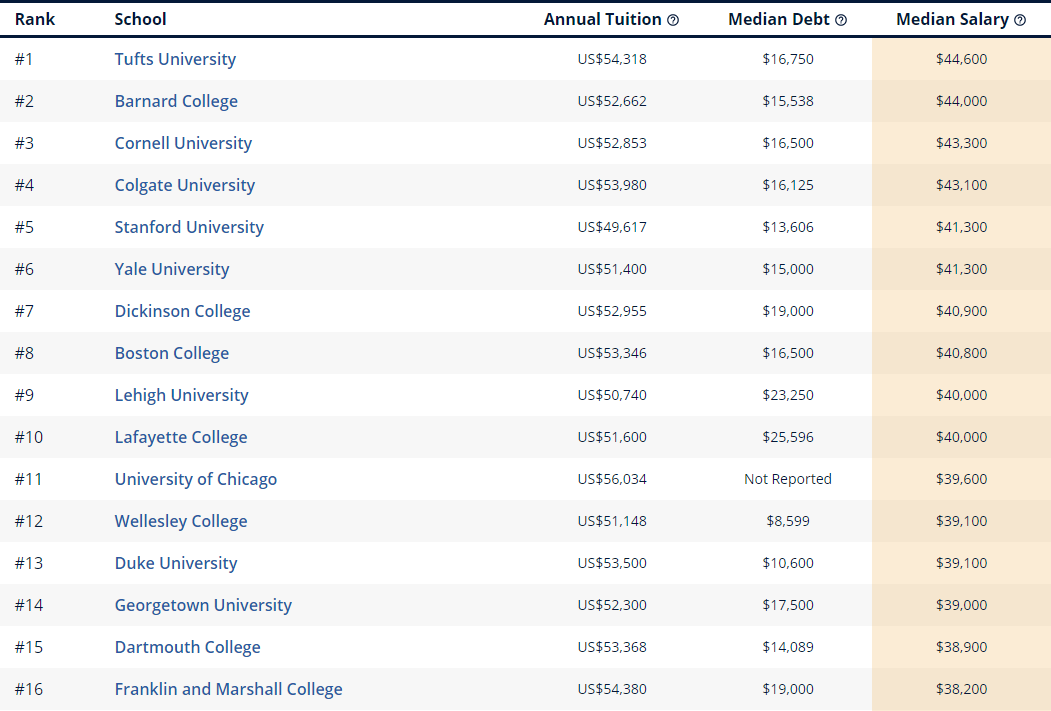Viewport: 1051px width, 711px height.
Task: Click the Annual Tuition help icon
Action: click(x=673, y=20)
